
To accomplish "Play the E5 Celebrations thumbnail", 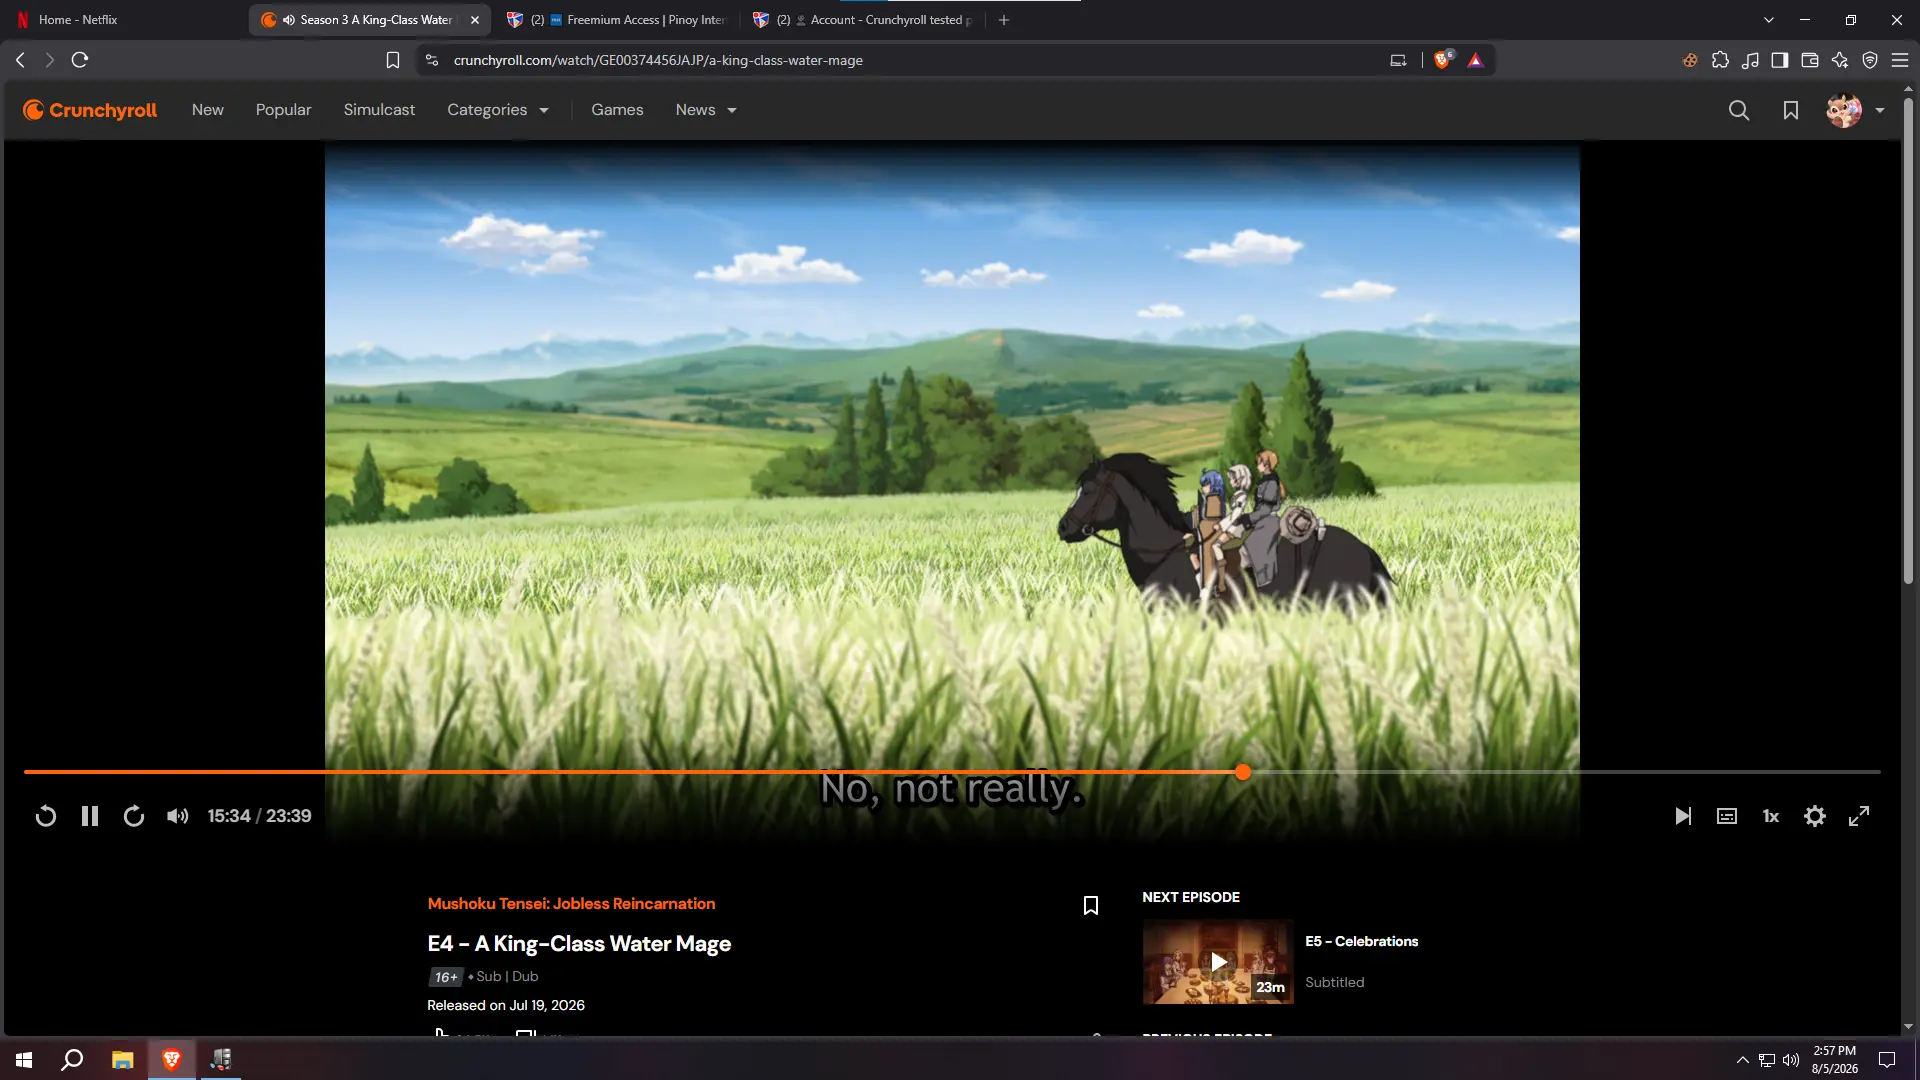I will click(x=1218, y=962).
